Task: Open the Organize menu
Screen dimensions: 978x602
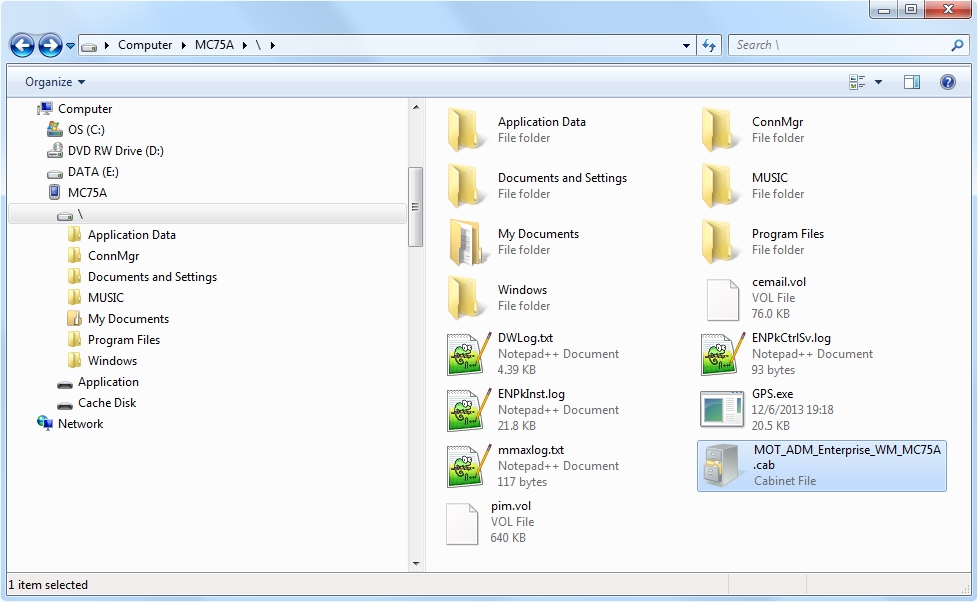Action: [x=52, y=81]
